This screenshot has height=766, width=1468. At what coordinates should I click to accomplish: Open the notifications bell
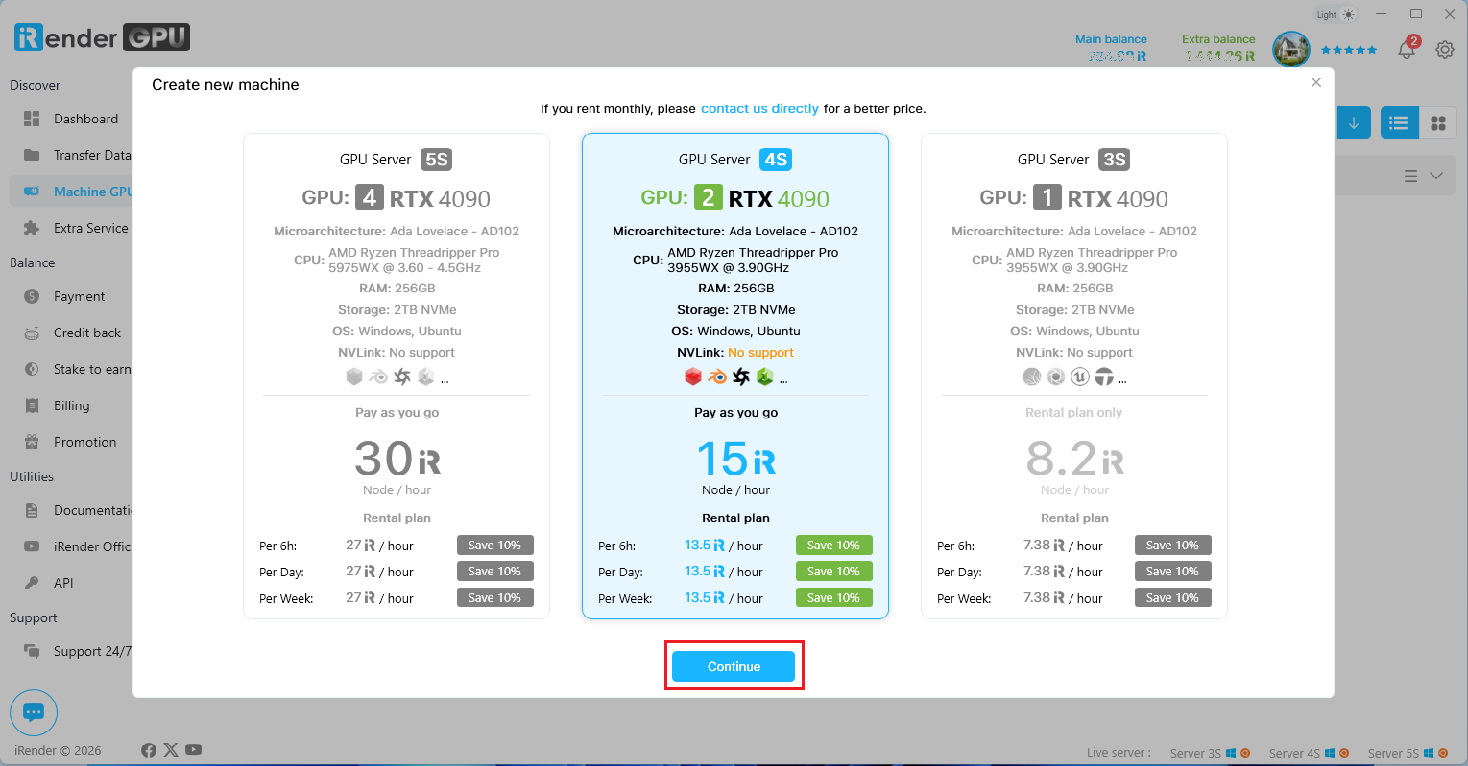(x=1407, y=49)
